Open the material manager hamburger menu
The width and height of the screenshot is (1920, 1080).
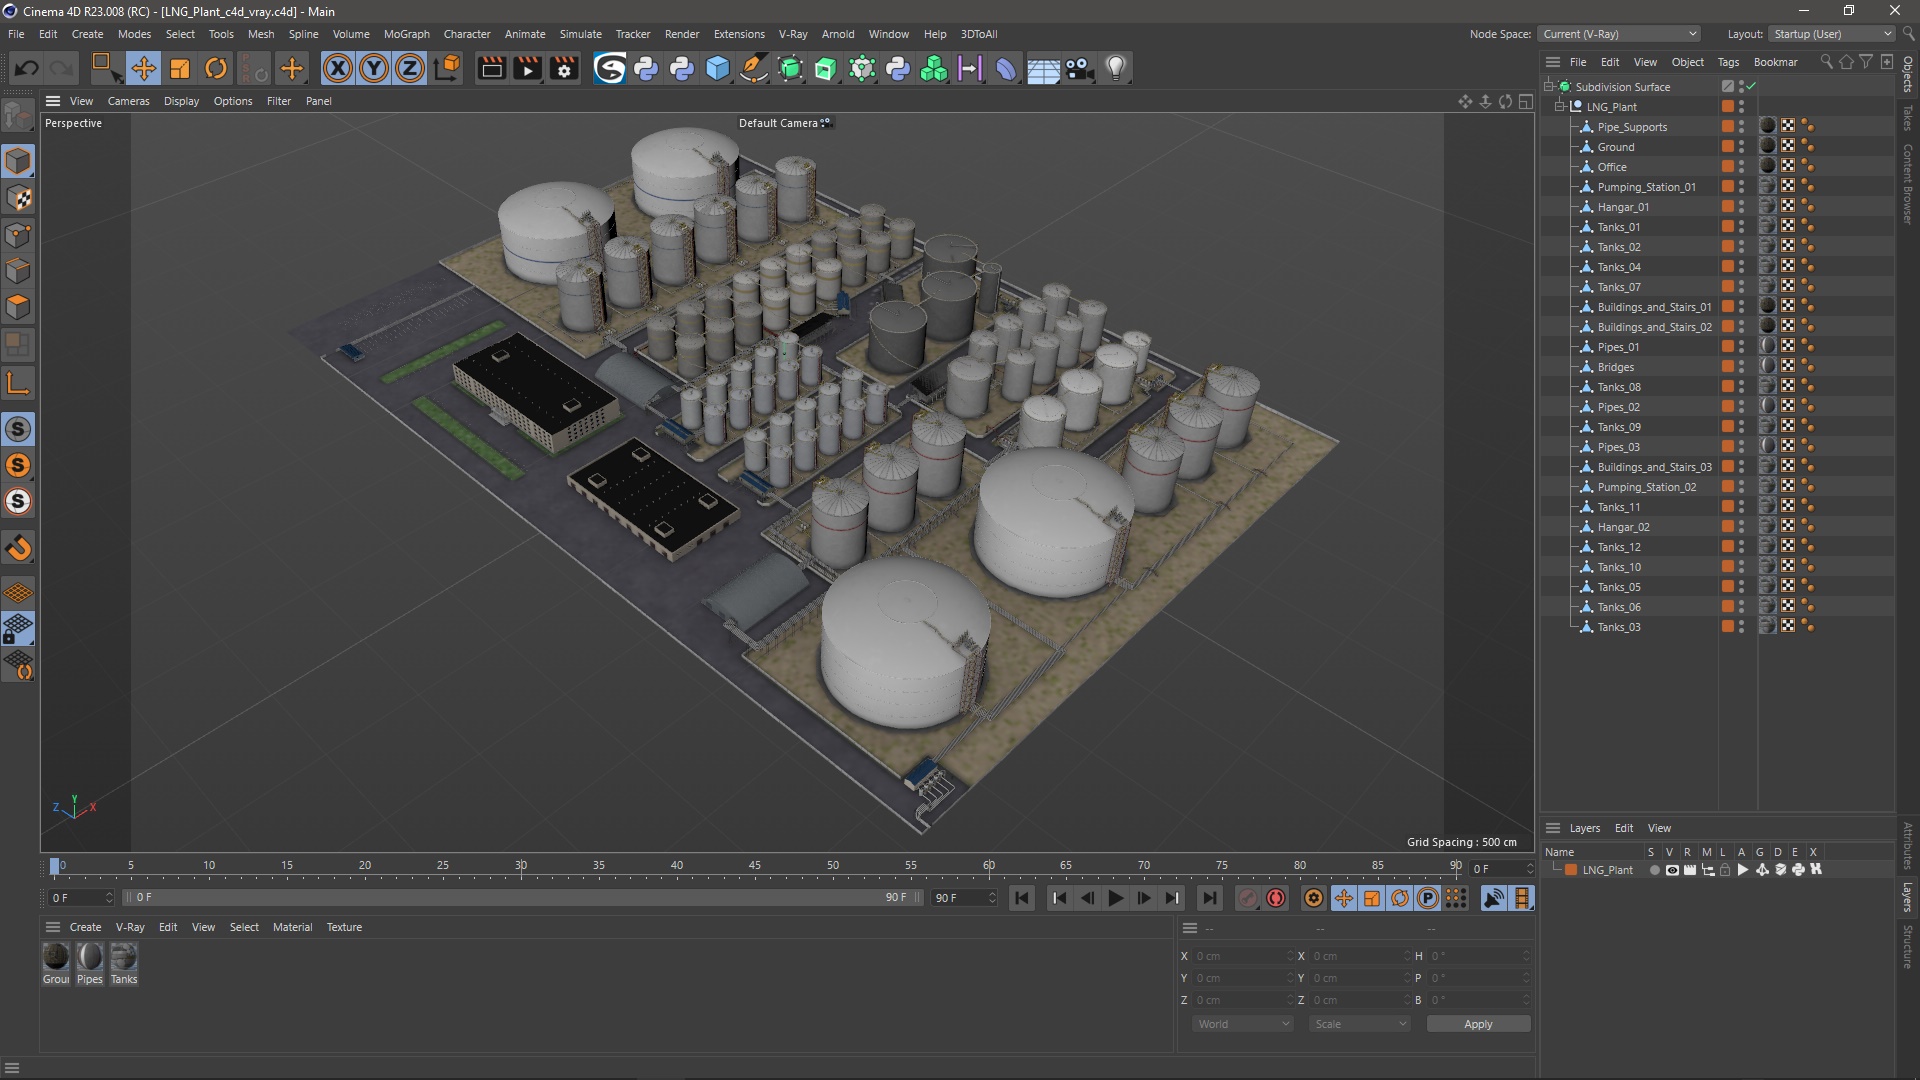click(x=53, y=927)
